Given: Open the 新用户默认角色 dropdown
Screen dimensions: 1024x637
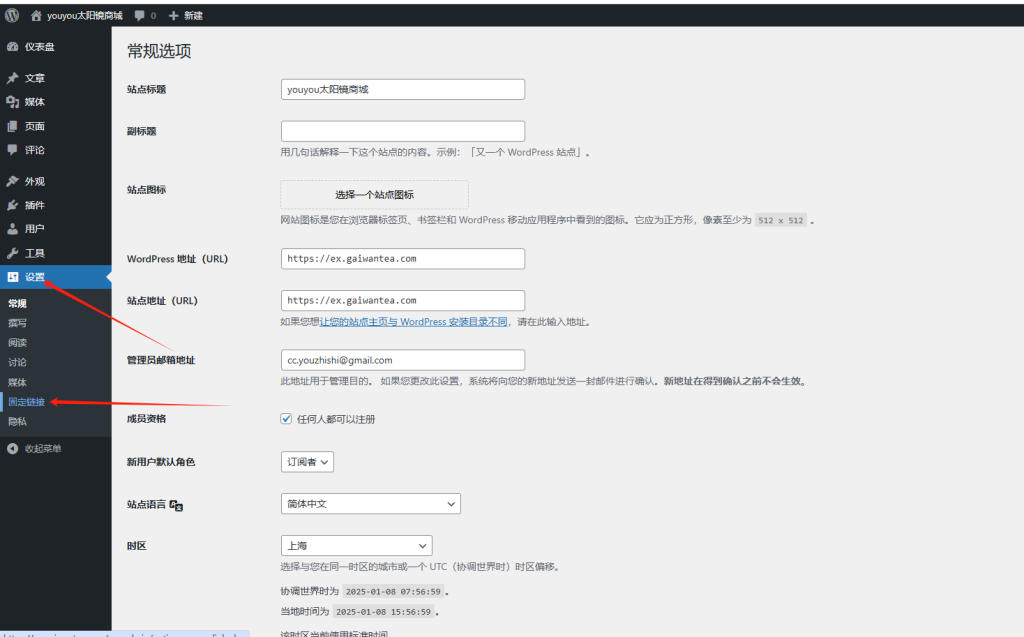Looking at the screenshot, I should click(307, 462).
